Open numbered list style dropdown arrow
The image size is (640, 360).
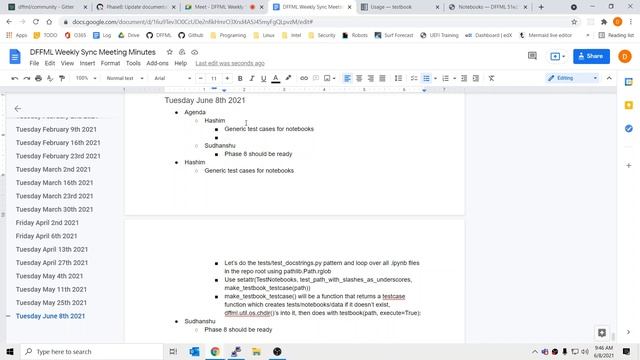point(455,78)
